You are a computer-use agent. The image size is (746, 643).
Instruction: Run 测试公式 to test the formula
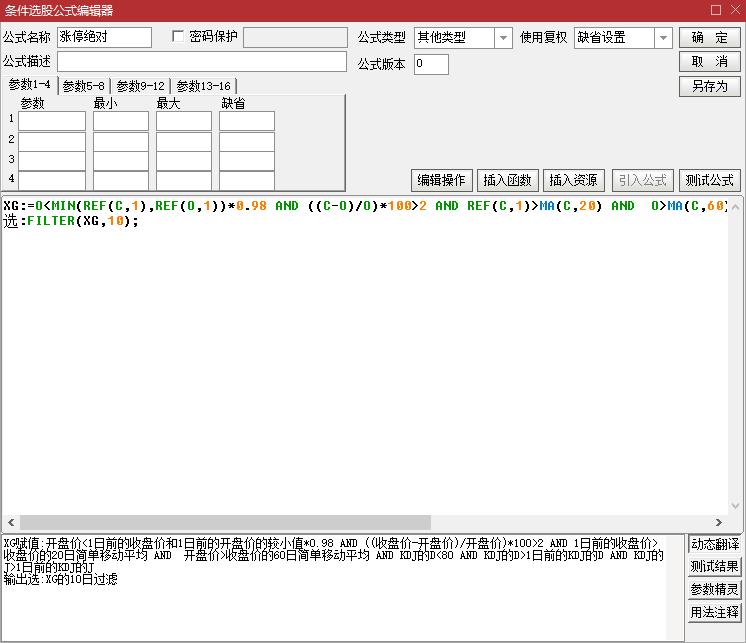710,180
